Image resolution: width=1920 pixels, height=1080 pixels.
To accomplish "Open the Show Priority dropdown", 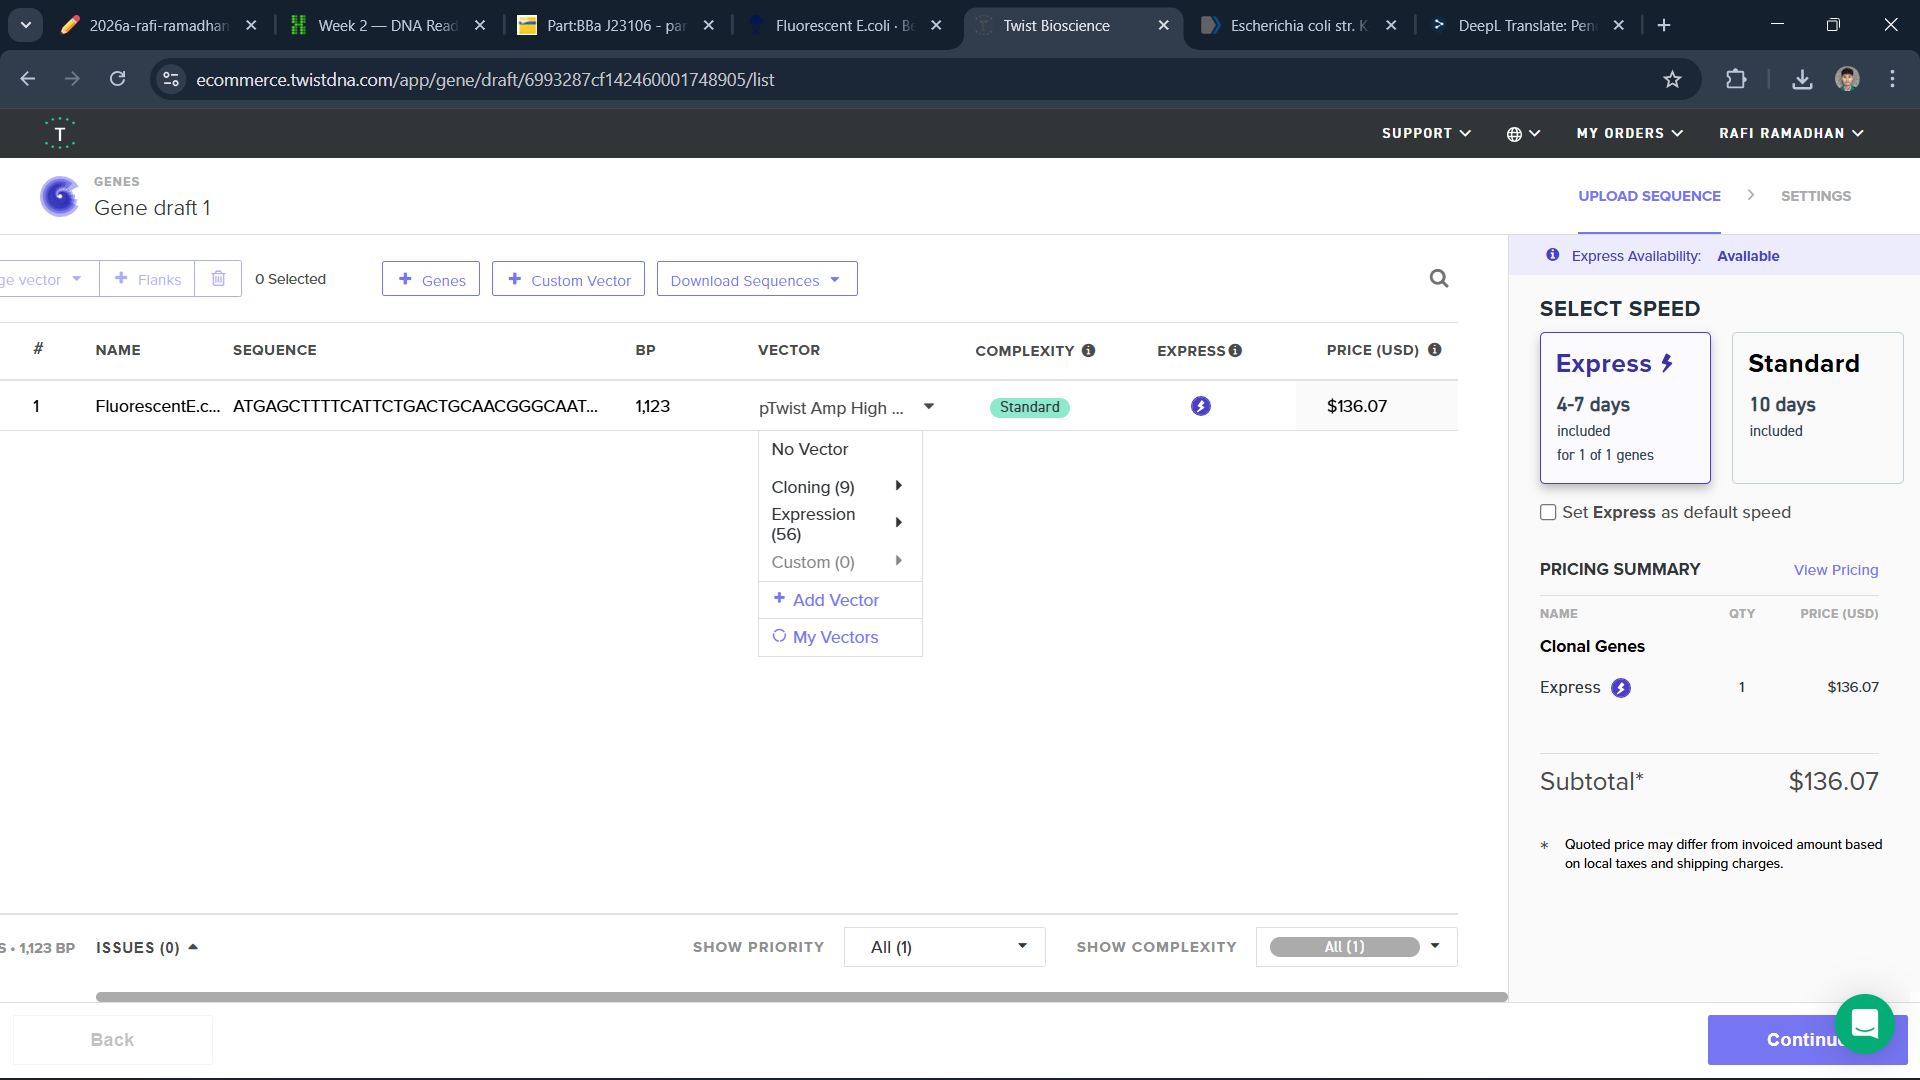I will (944, 947).
